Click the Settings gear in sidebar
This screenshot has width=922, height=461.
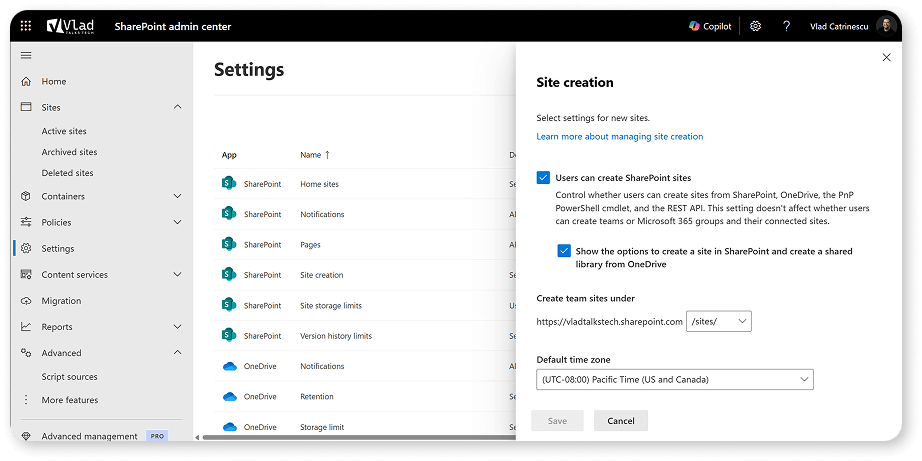[26, 248]
